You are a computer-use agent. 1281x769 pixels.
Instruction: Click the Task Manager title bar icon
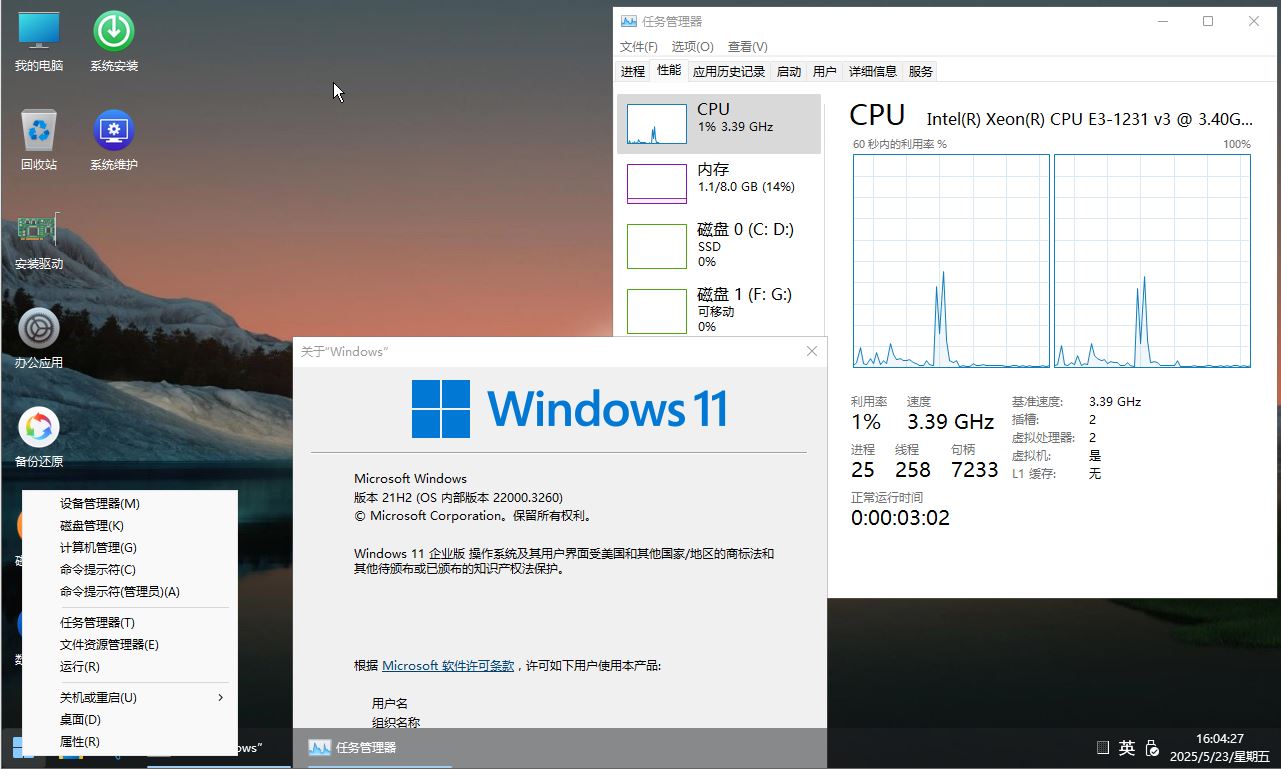(628, 21)
